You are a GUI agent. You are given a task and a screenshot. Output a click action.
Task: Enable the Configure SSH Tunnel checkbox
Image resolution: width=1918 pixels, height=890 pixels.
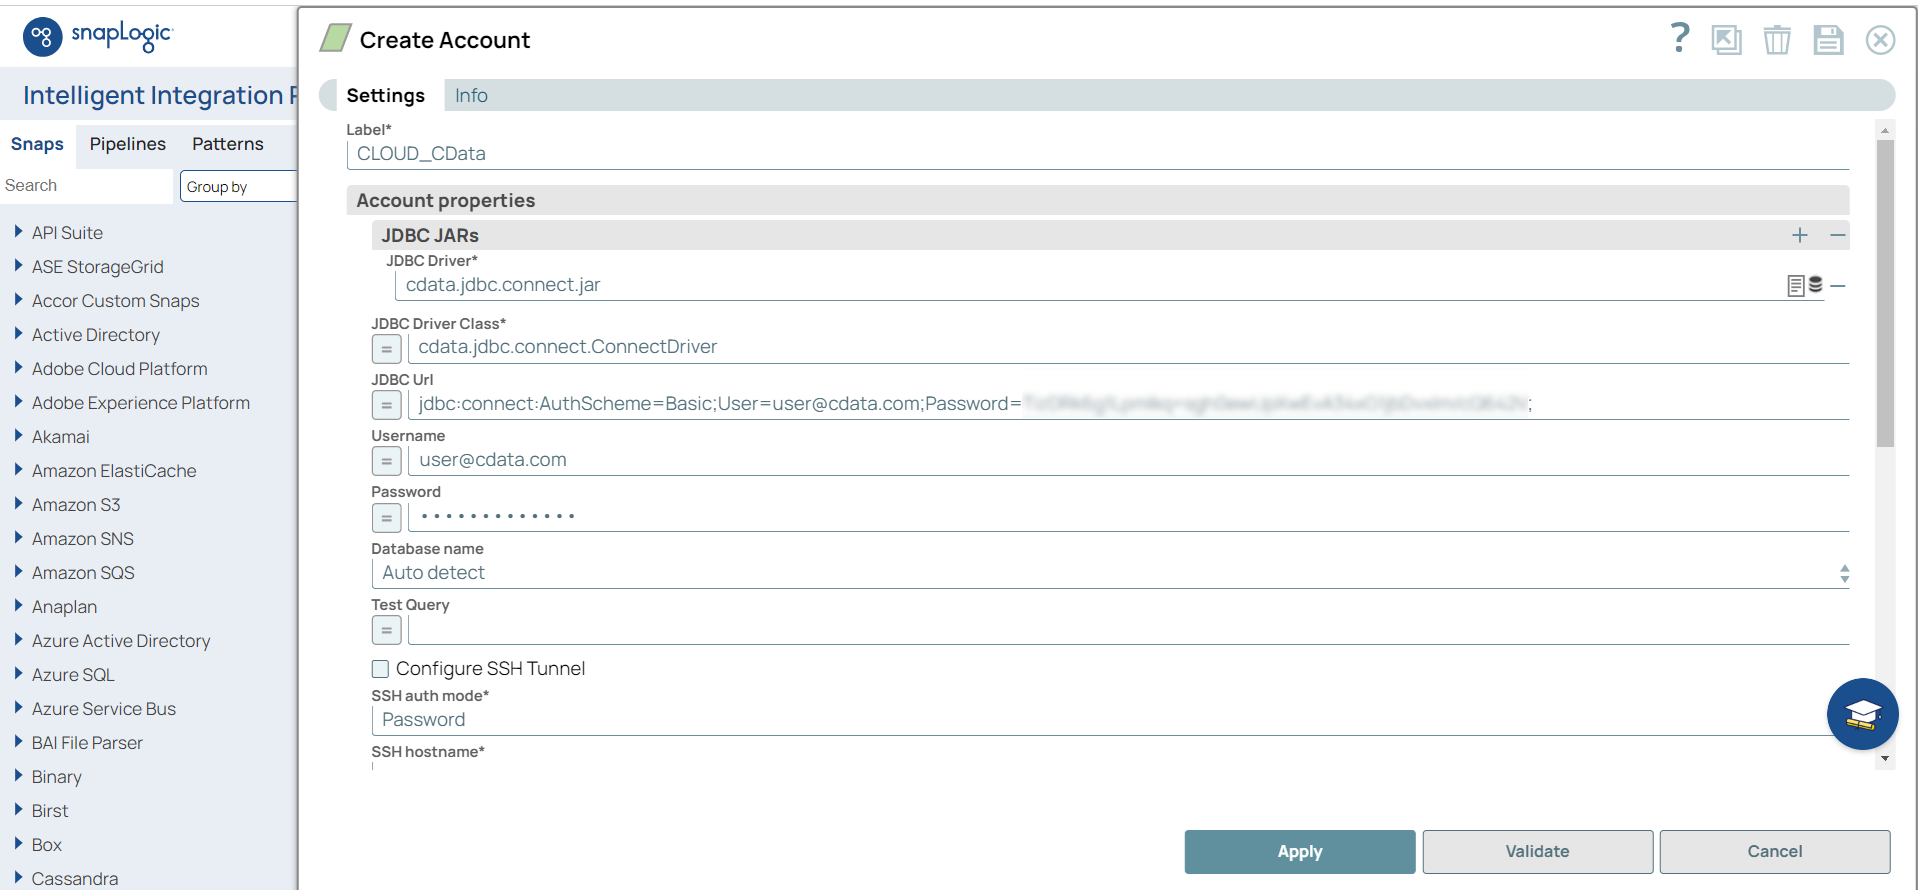click(380, 669)
